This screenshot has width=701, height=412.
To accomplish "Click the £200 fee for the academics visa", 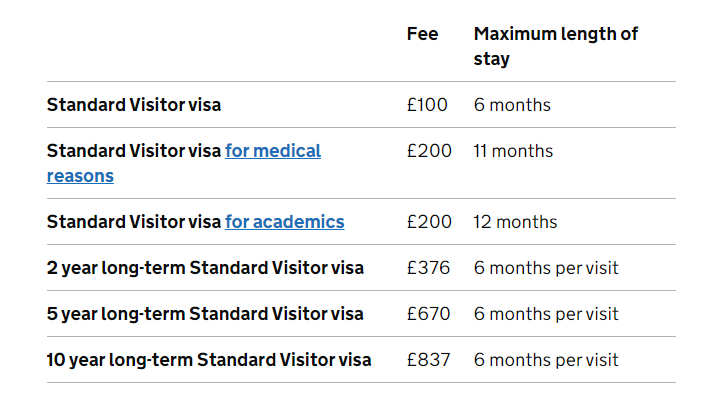I will coord(428,221).
